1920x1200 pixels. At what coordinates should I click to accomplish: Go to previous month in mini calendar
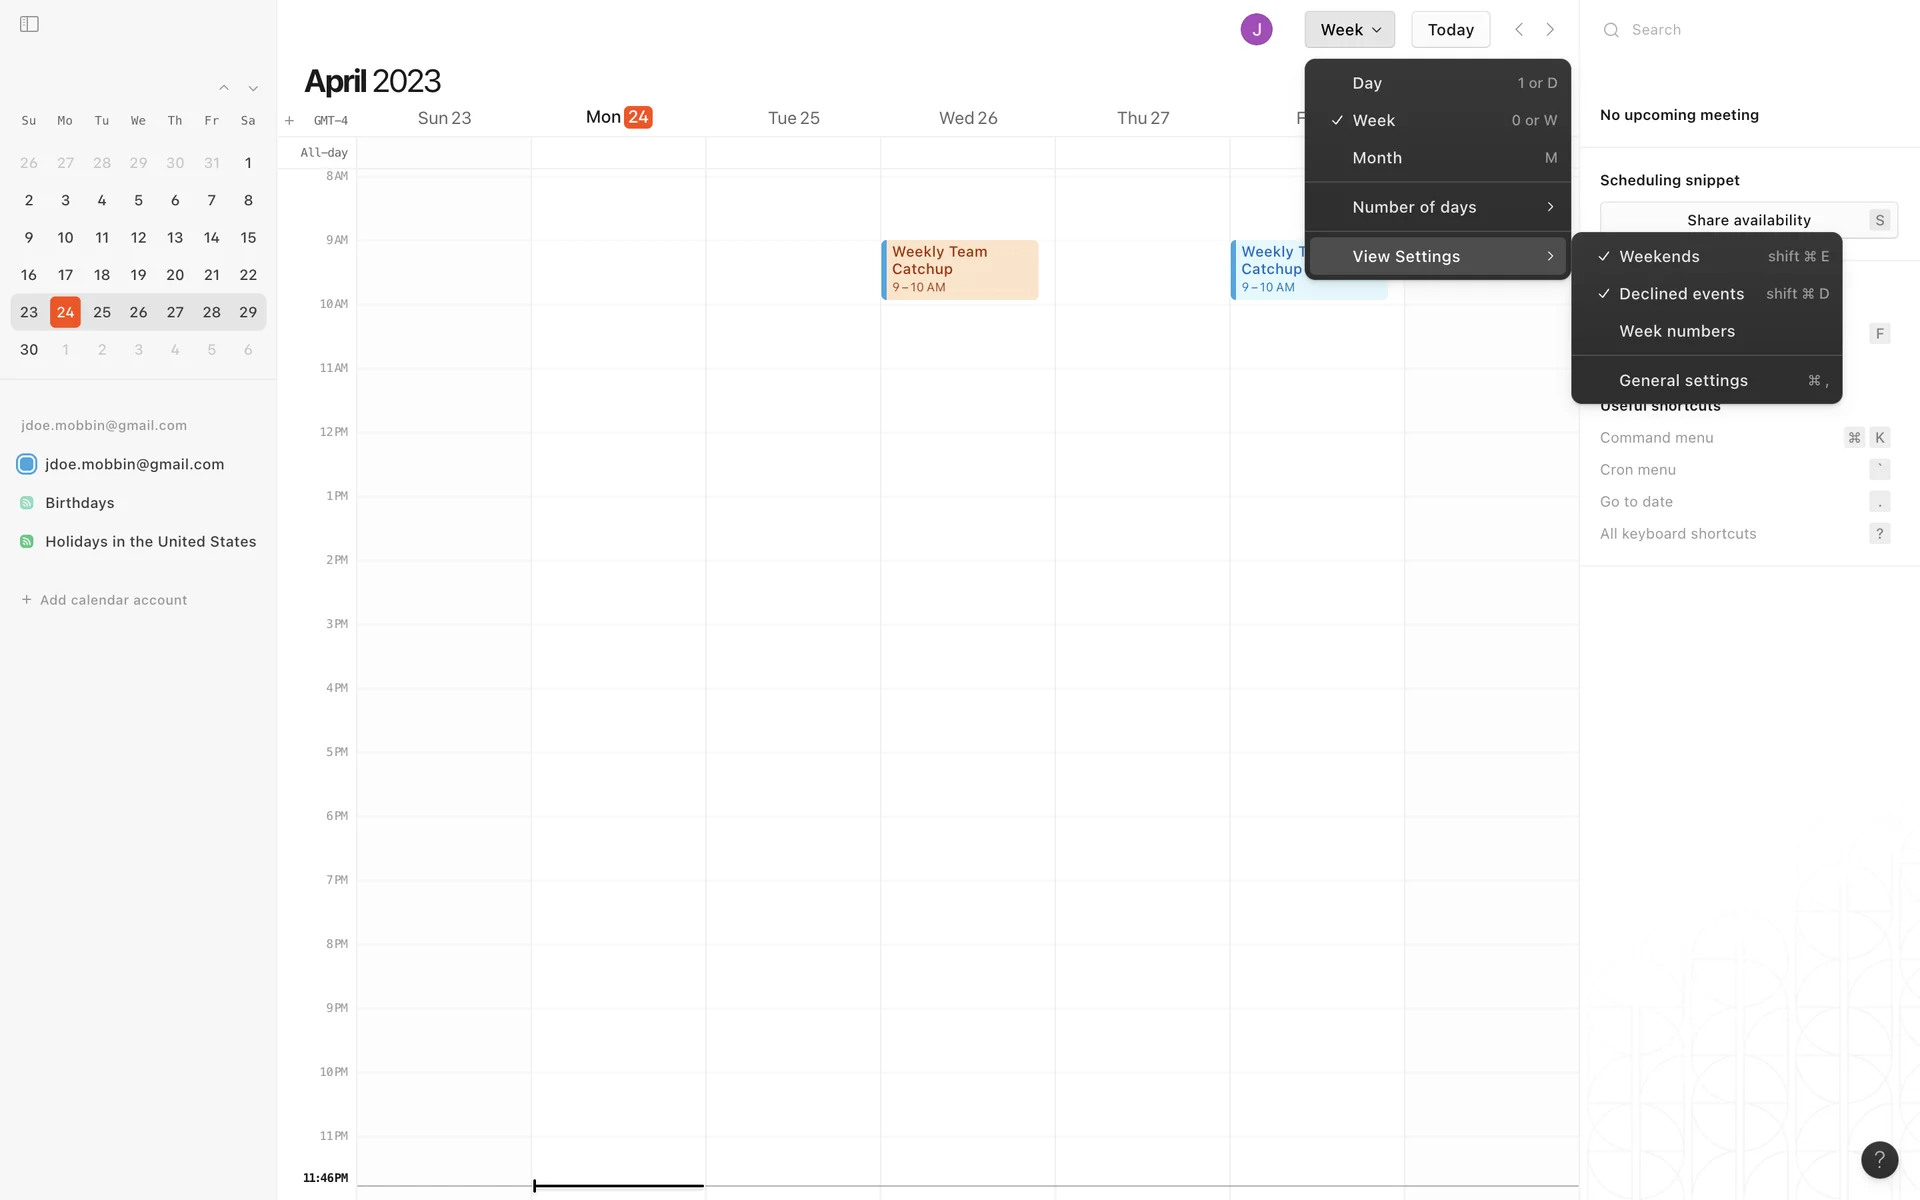tap(224, 88)
